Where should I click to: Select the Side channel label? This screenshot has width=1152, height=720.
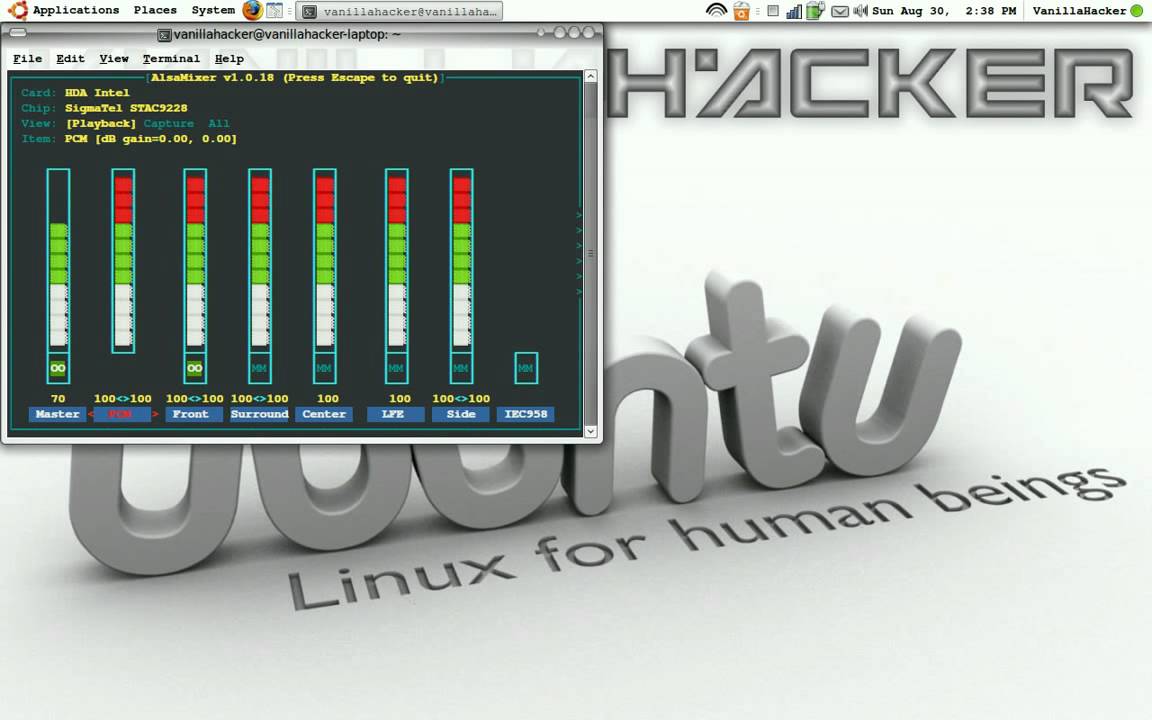(461, 414)
